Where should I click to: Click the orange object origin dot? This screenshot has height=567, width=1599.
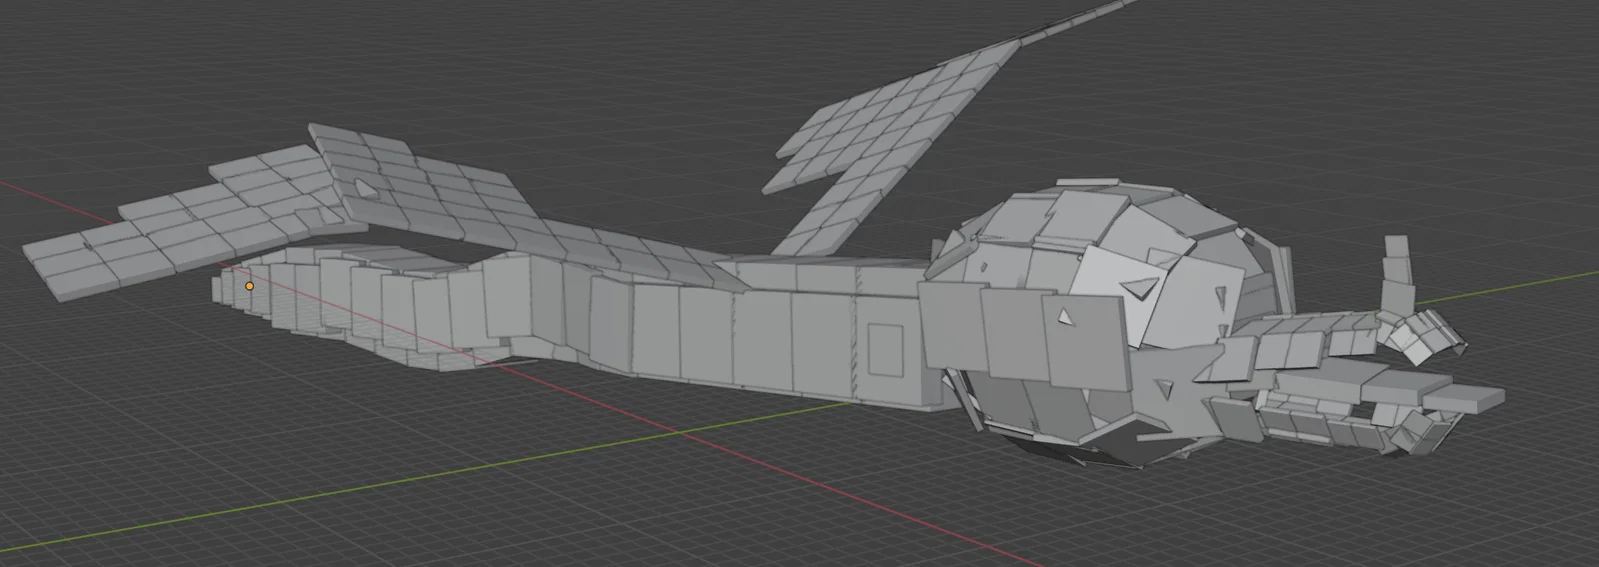tap(250, 286)
